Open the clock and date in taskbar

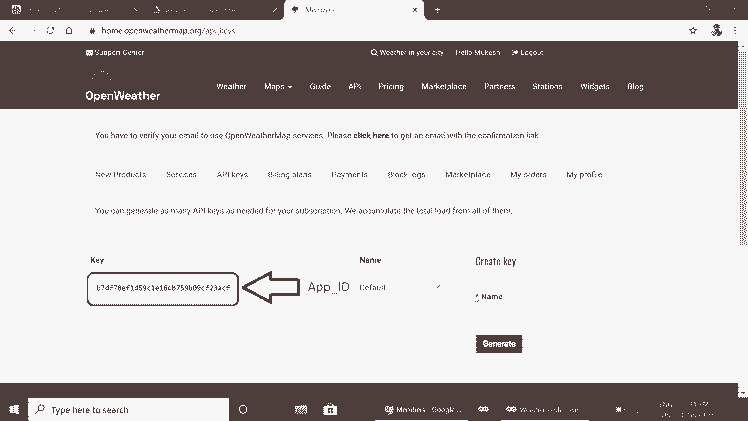[x=699, y=410]
